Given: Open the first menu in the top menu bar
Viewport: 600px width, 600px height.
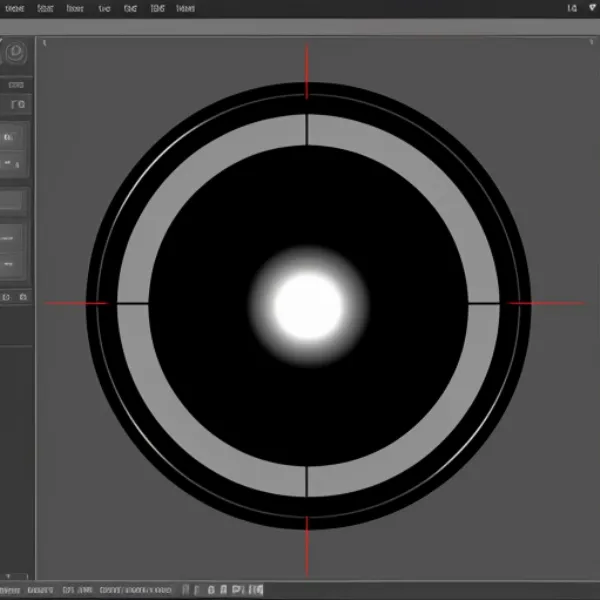Looking at the screenshot, I should [15, 9].
